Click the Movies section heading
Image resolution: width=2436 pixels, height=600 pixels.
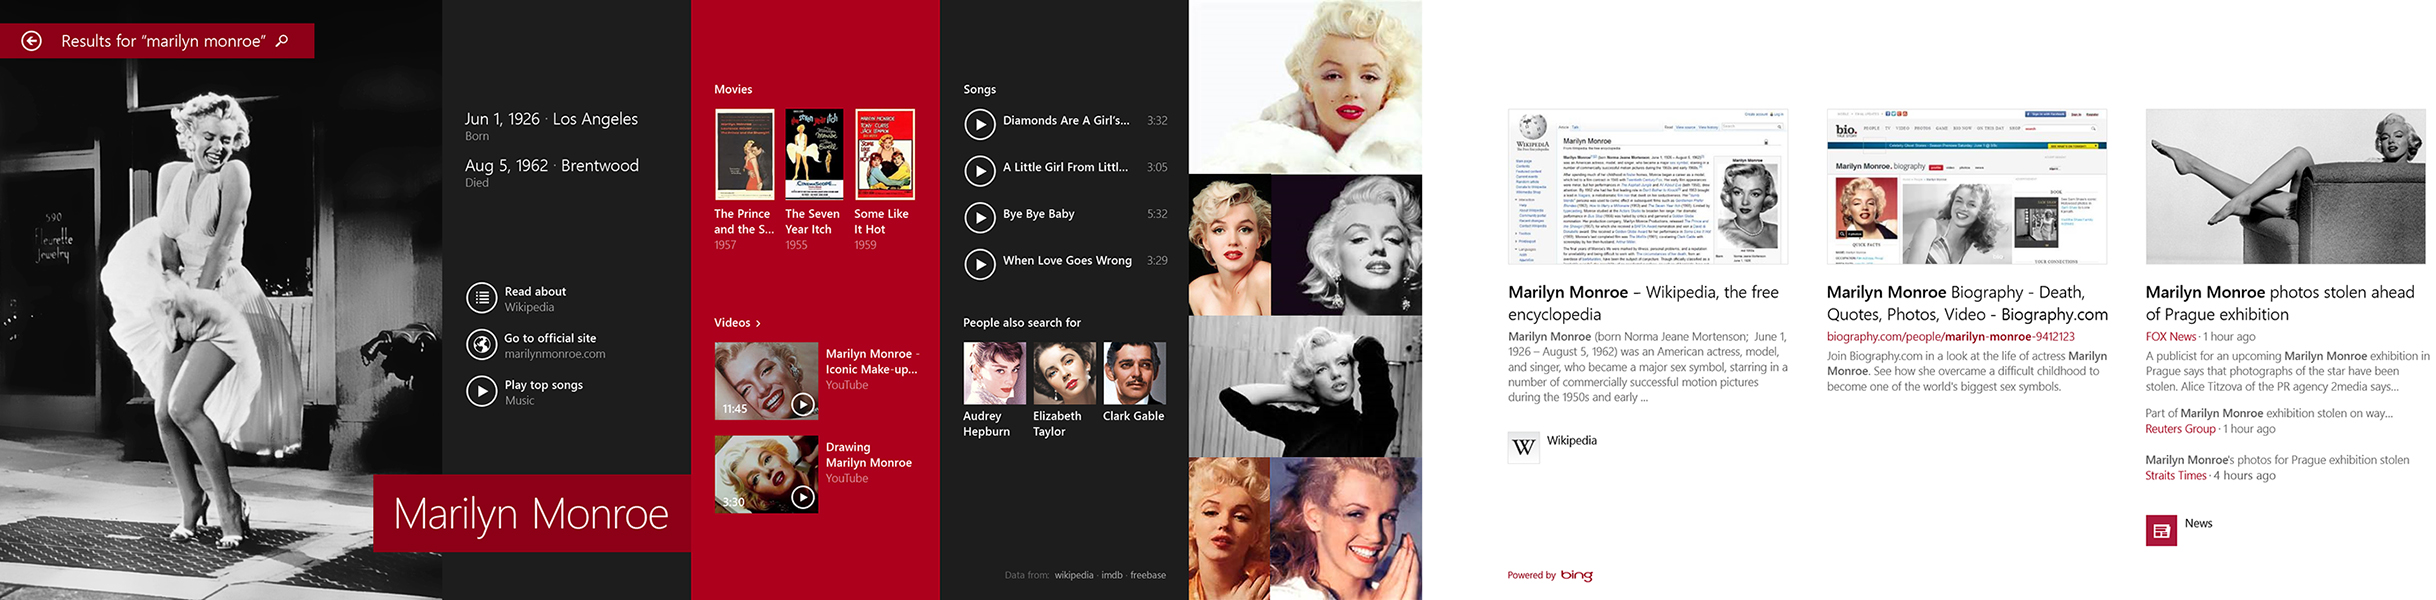tap(733, 89)
